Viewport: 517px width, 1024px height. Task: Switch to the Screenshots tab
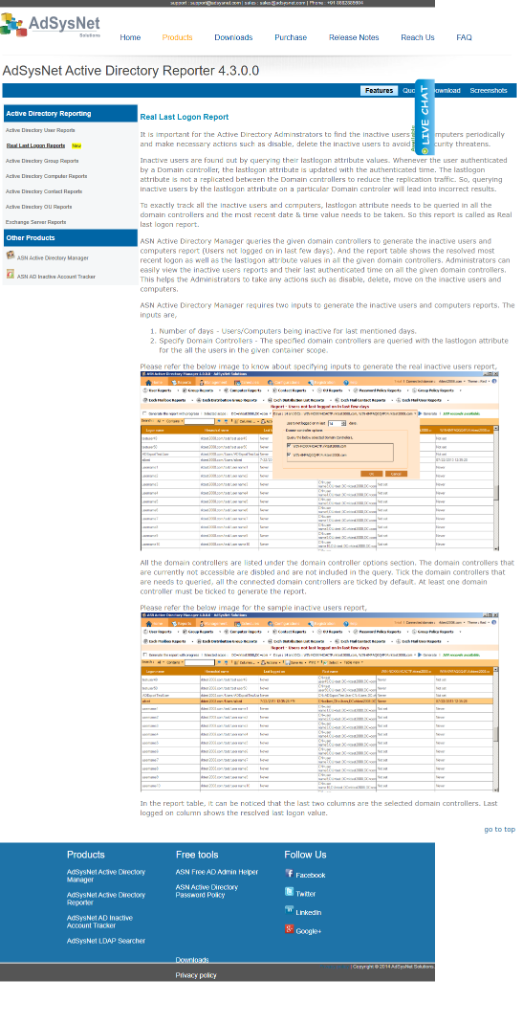click(488, 91)
